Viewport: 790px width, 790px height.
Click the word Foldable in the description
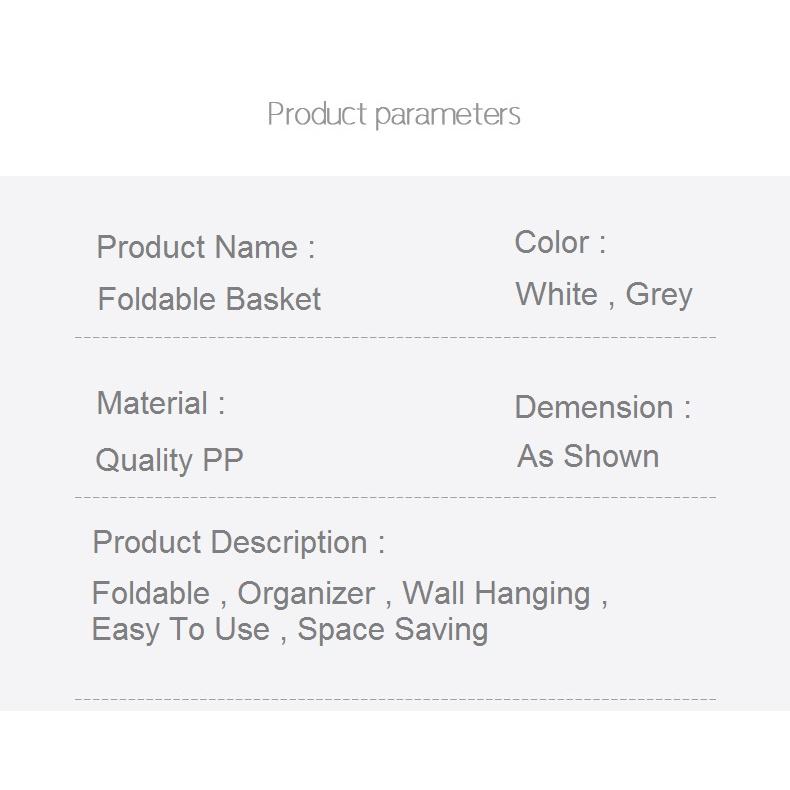(x=151, y=593)
